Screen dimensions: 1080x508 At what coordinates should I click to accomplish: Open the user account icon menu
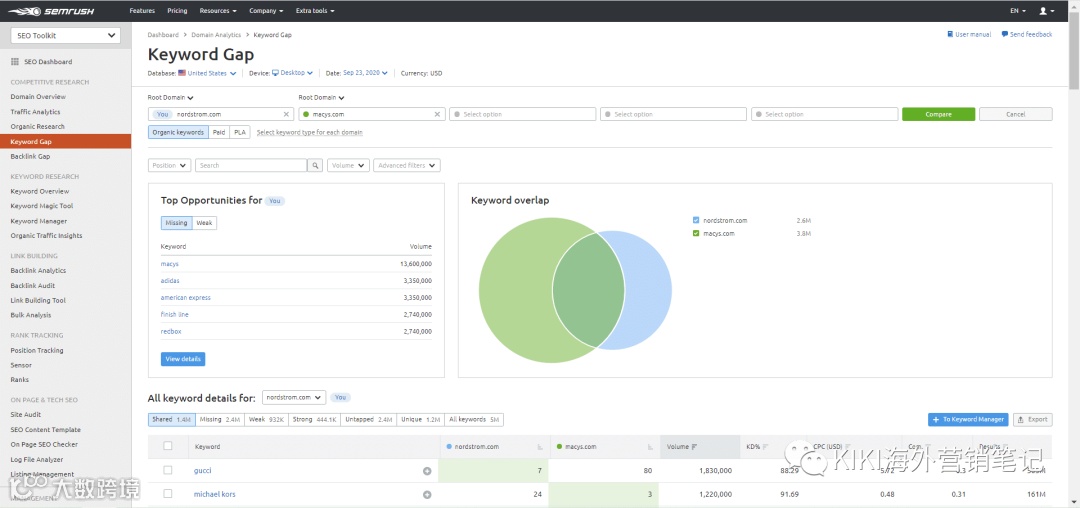coord(1046,11)
